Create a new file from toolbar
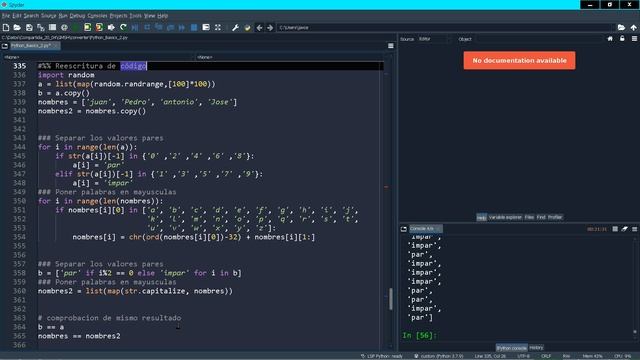Screen dimensions: 640x360 click(6, 27)
